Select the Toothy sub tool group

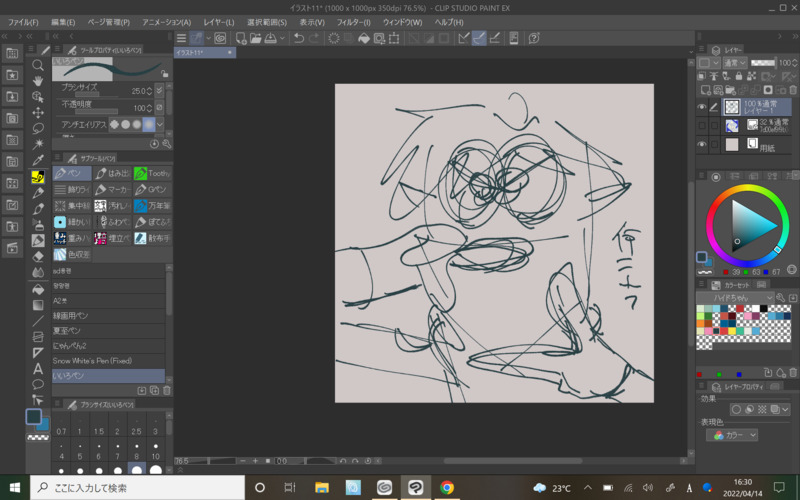point(153,173)
